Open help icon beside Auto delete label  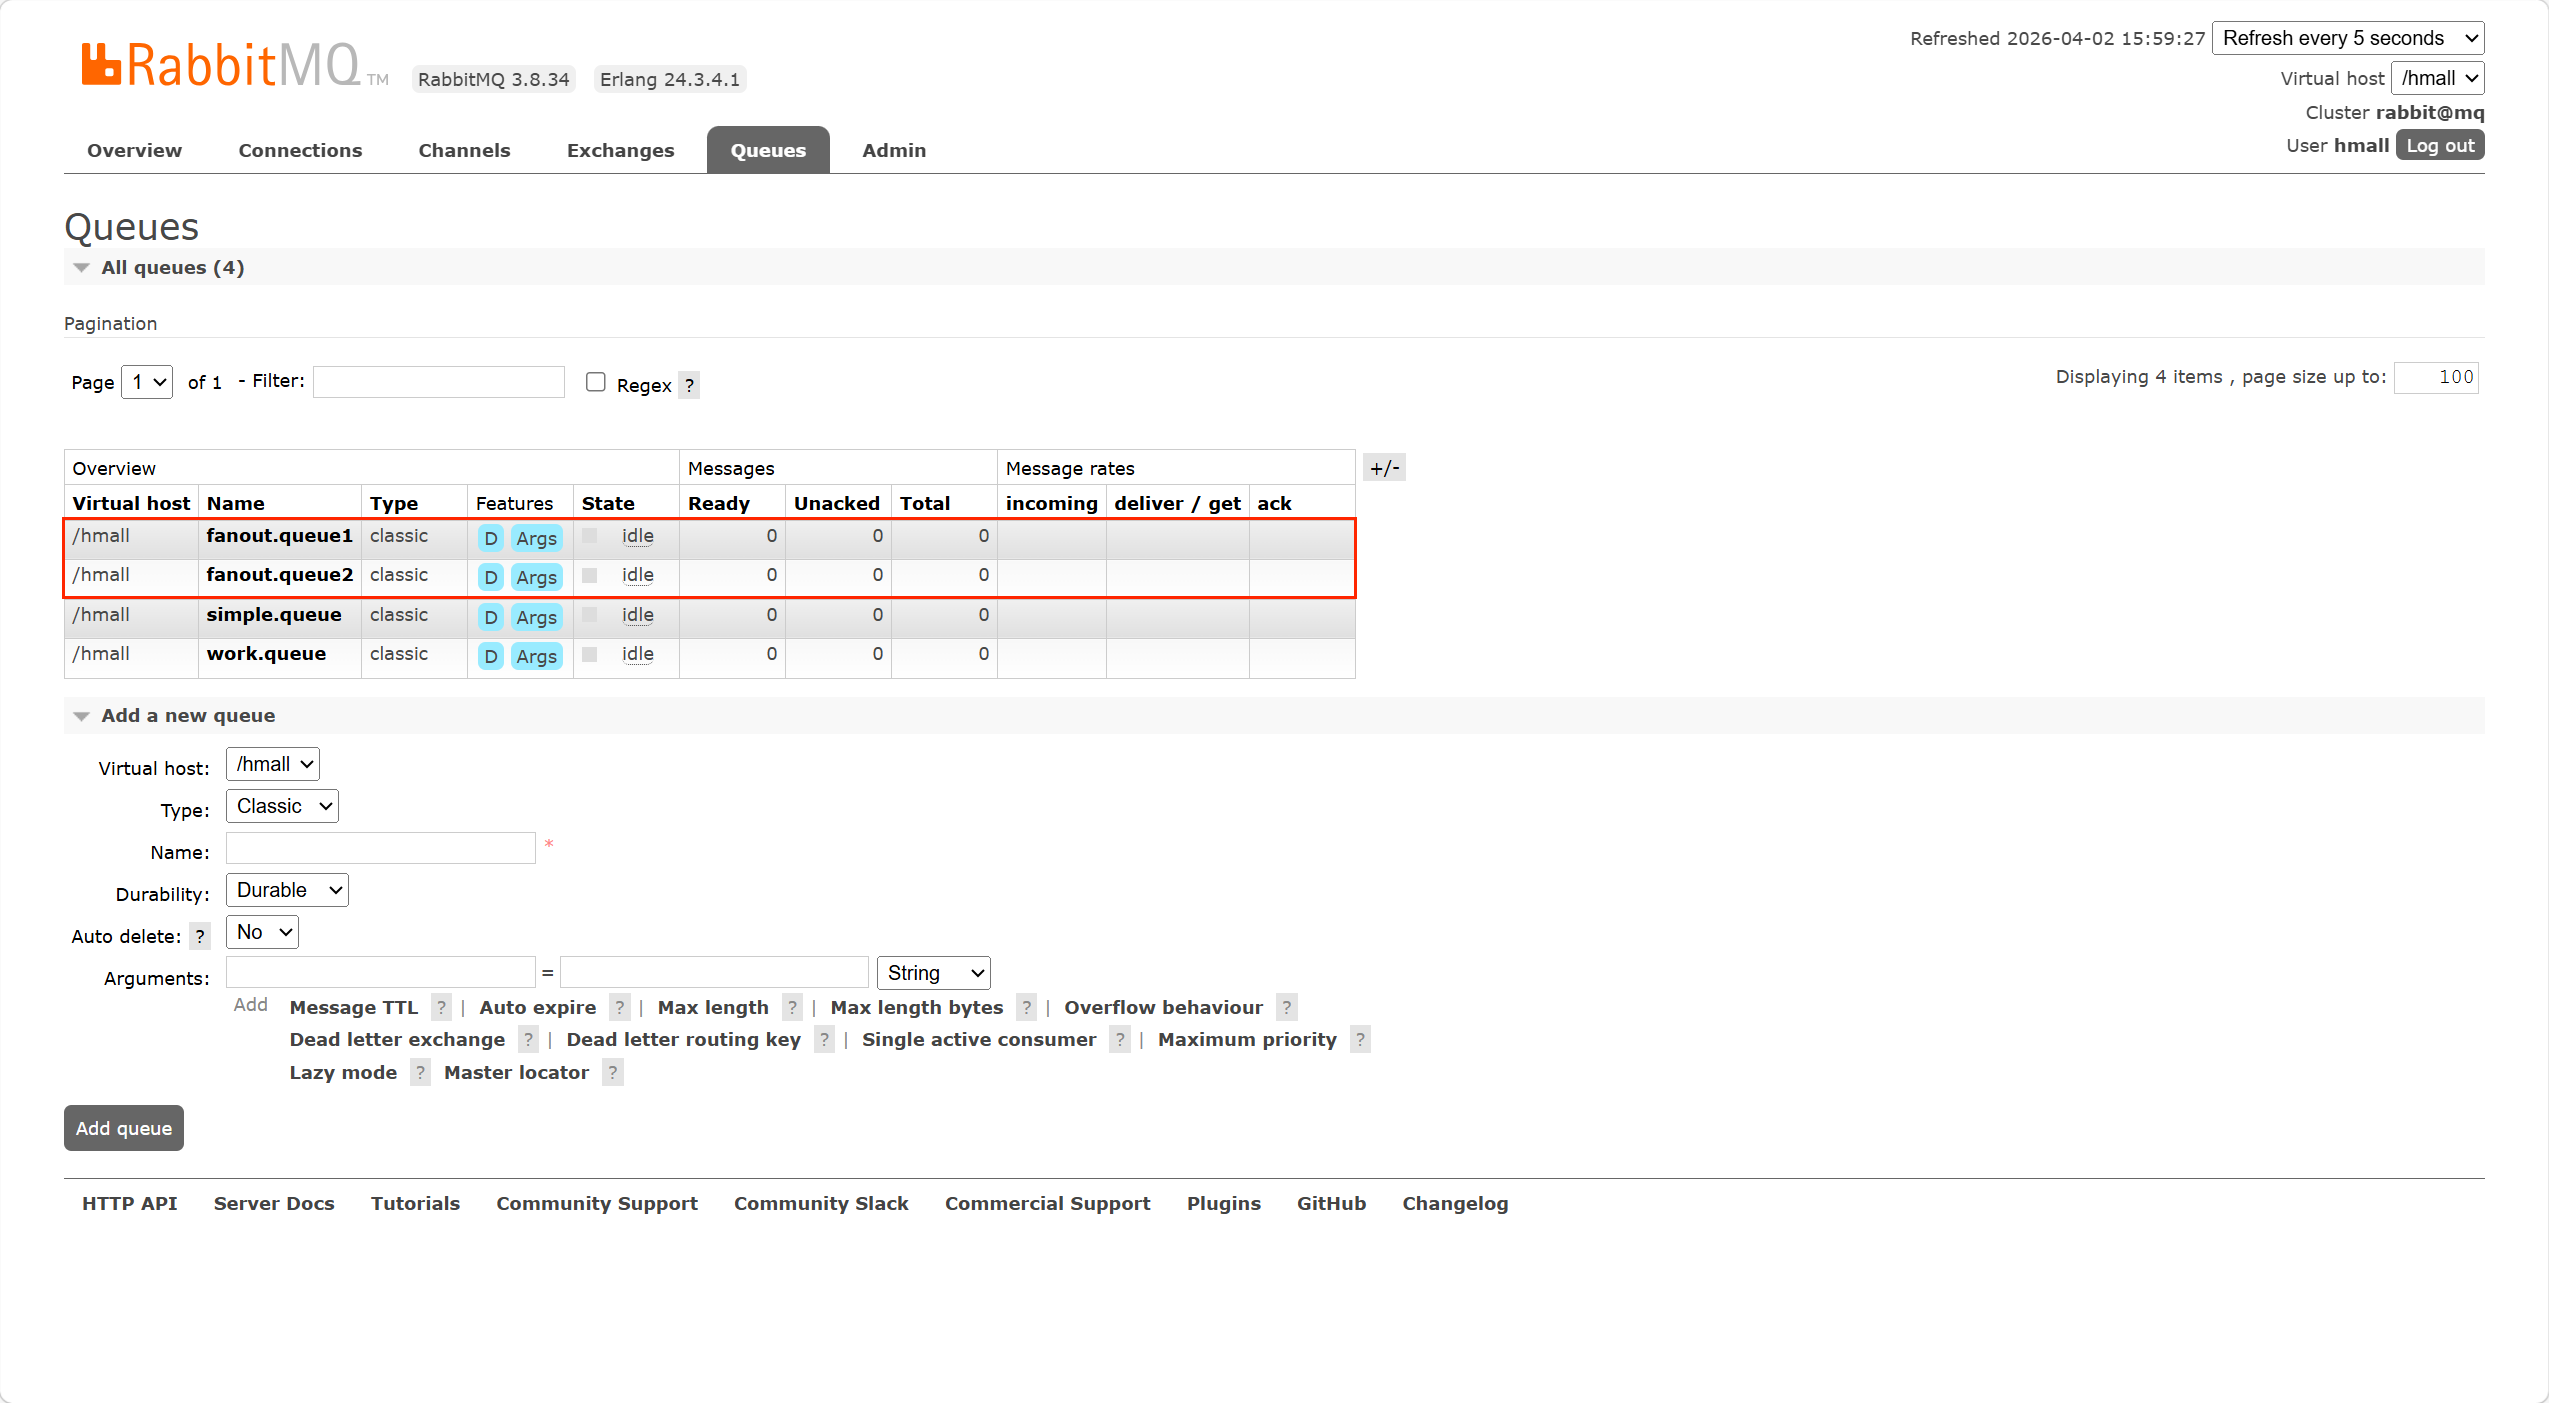point(200,936)
